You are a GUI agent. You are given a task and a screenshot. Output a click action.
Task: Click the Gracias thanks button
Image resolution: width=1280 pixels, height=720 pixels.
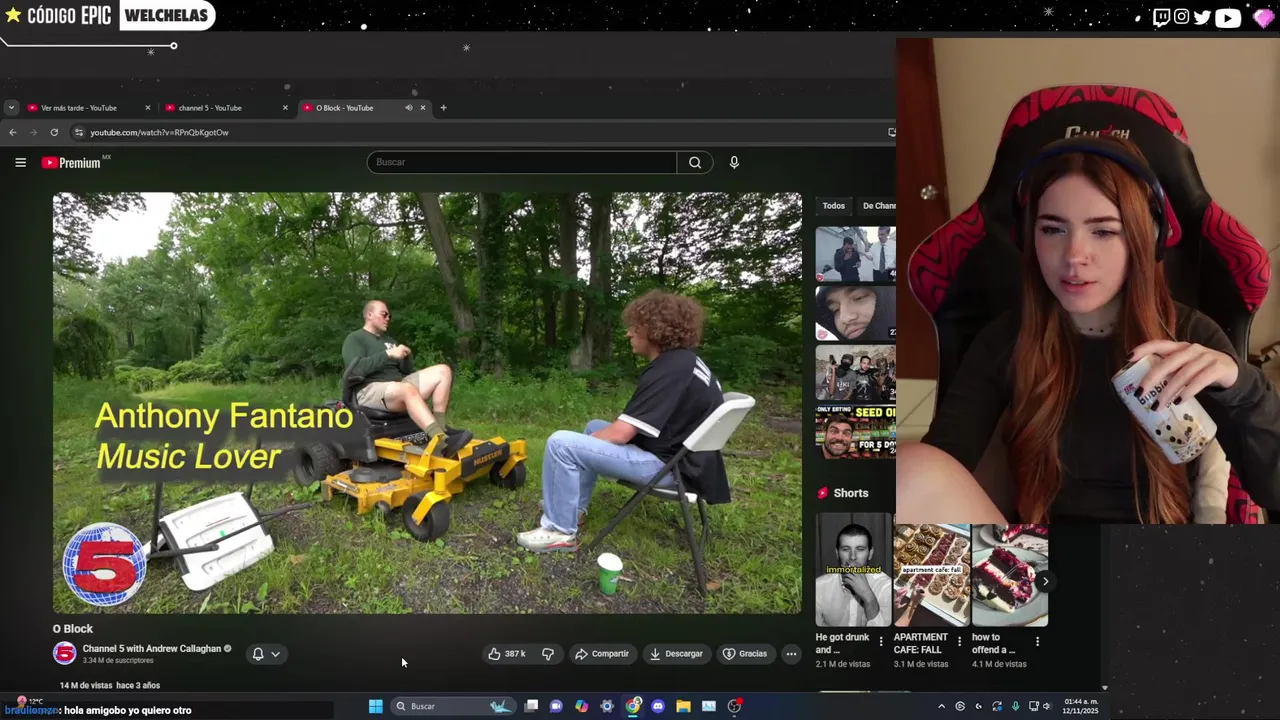[x=745, y=654]
